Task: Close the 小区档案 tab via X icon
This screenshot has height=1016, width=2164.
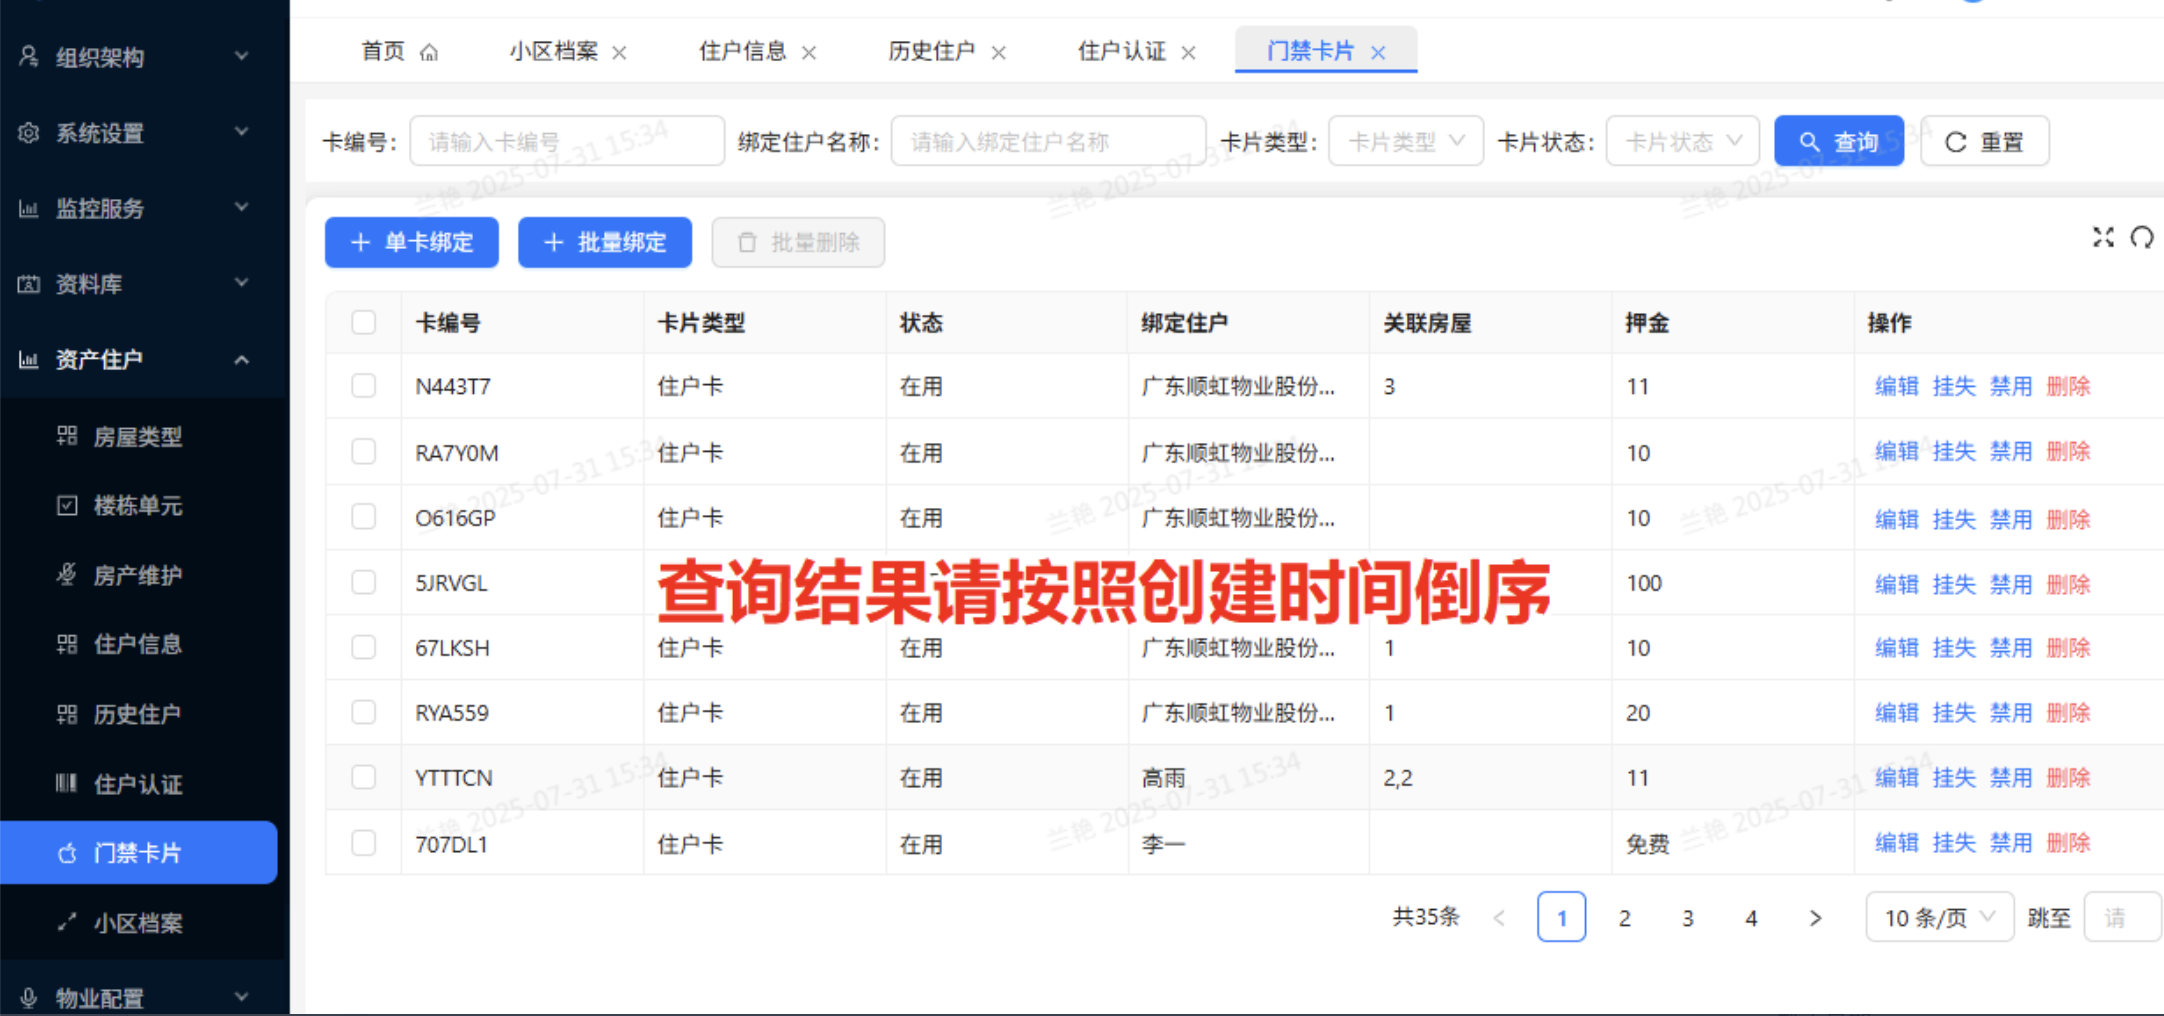Action: [x=619, y=53]
